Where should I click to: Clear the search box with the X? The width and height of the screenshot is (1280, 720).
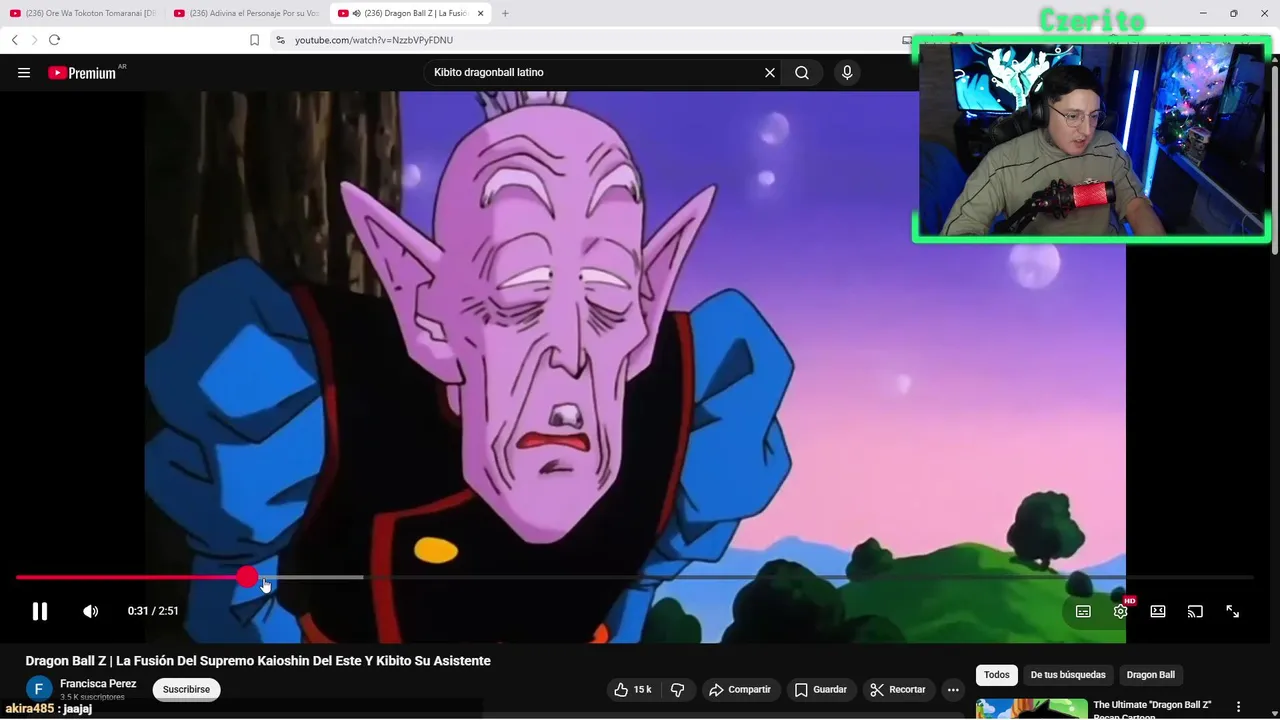tap(770, 73)
